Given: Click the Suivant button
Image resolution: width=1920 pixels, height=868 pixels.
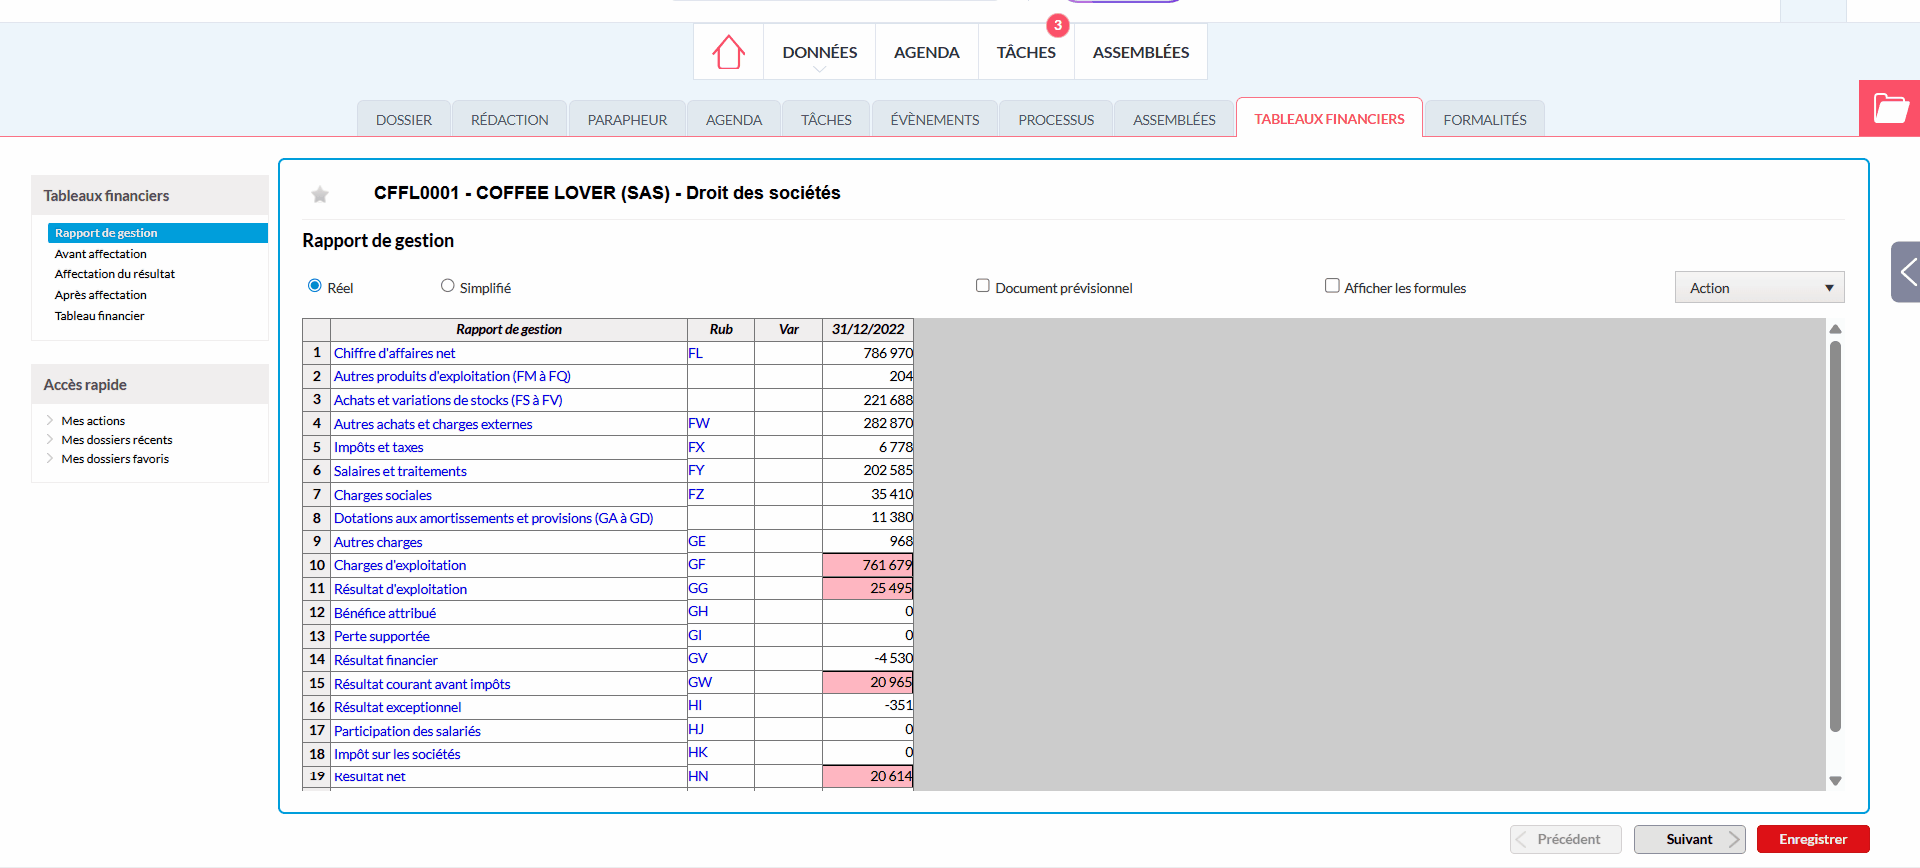Looking at the screenshot, I should click(x=1690, y=839).
